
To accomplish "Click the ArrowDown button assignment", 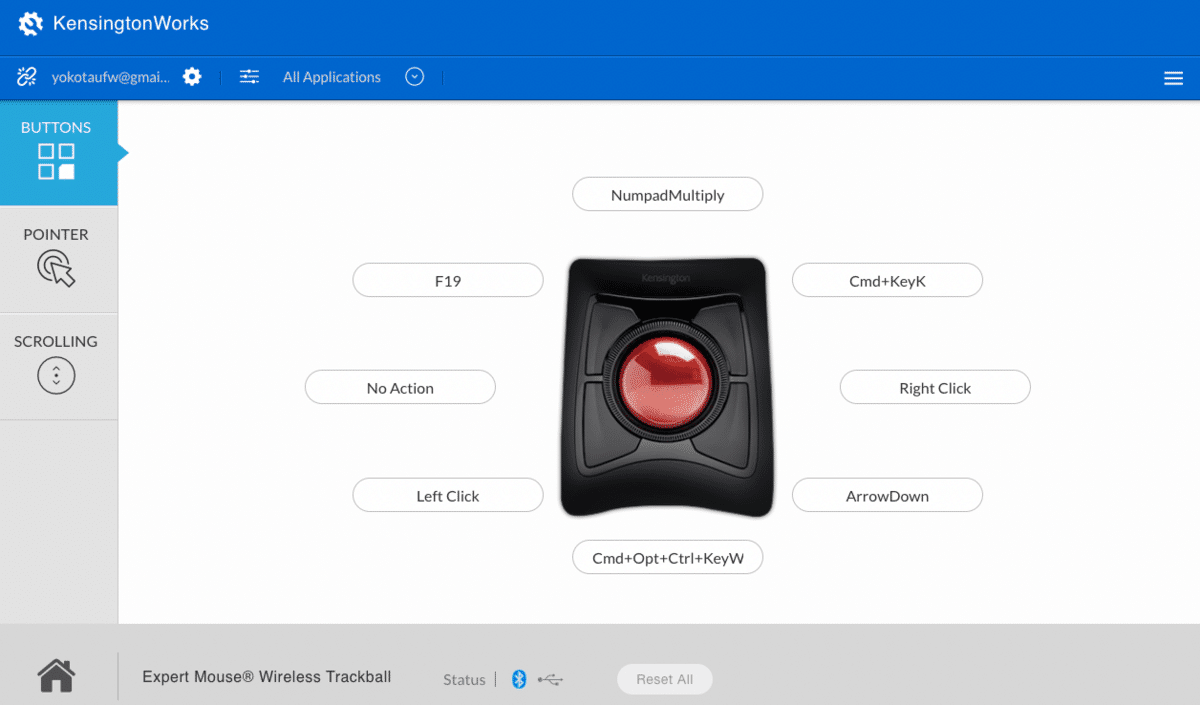I will click(887, 496).
